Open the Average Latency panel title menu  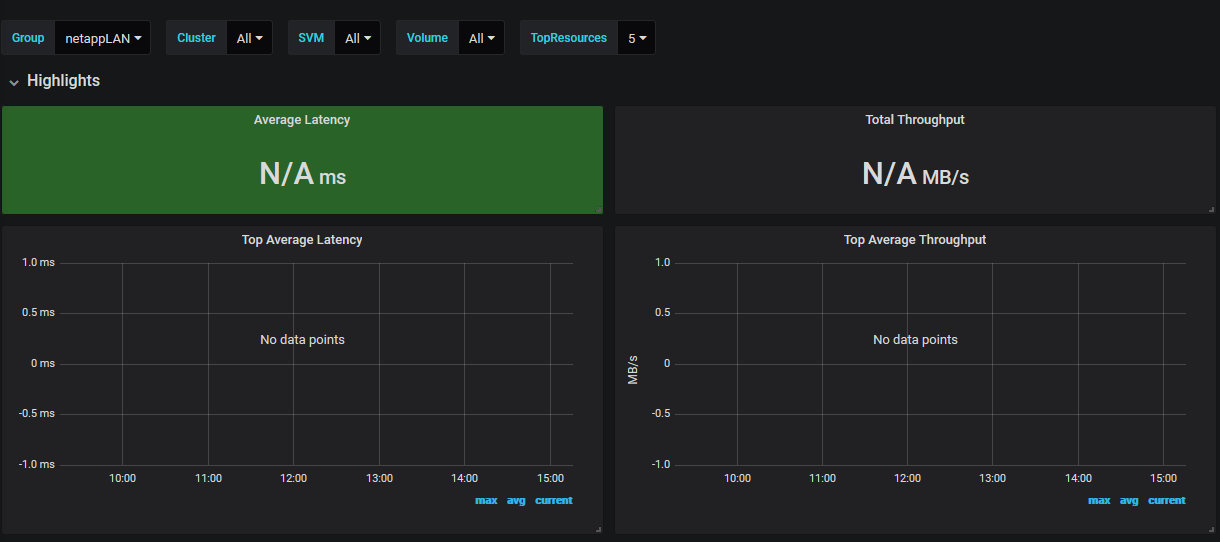click(x=302, y=120)
